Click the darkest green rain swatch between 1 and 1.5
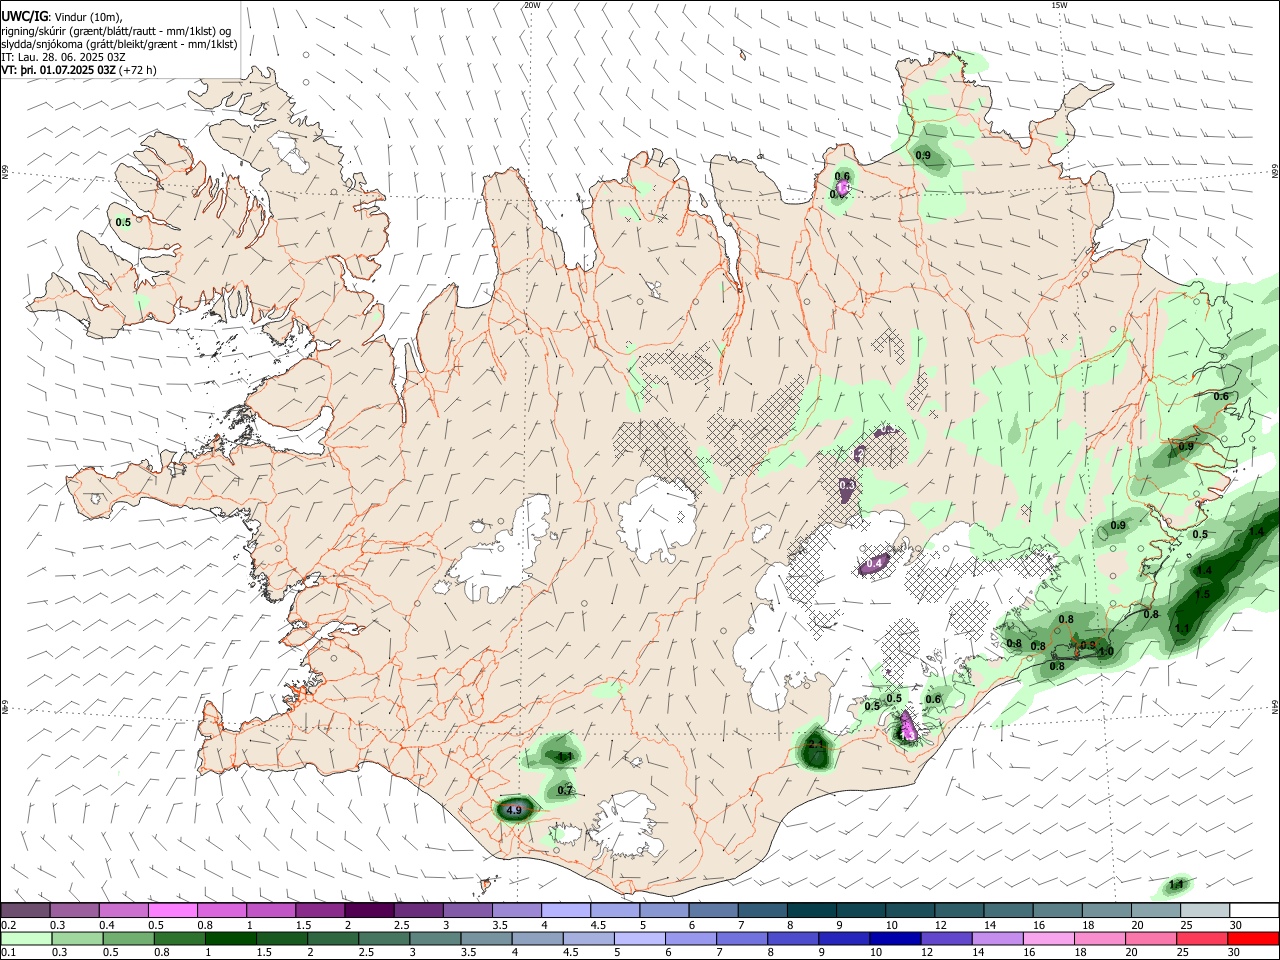The height and width of the screenshot is (960, 1280). [x=231, y=938]
